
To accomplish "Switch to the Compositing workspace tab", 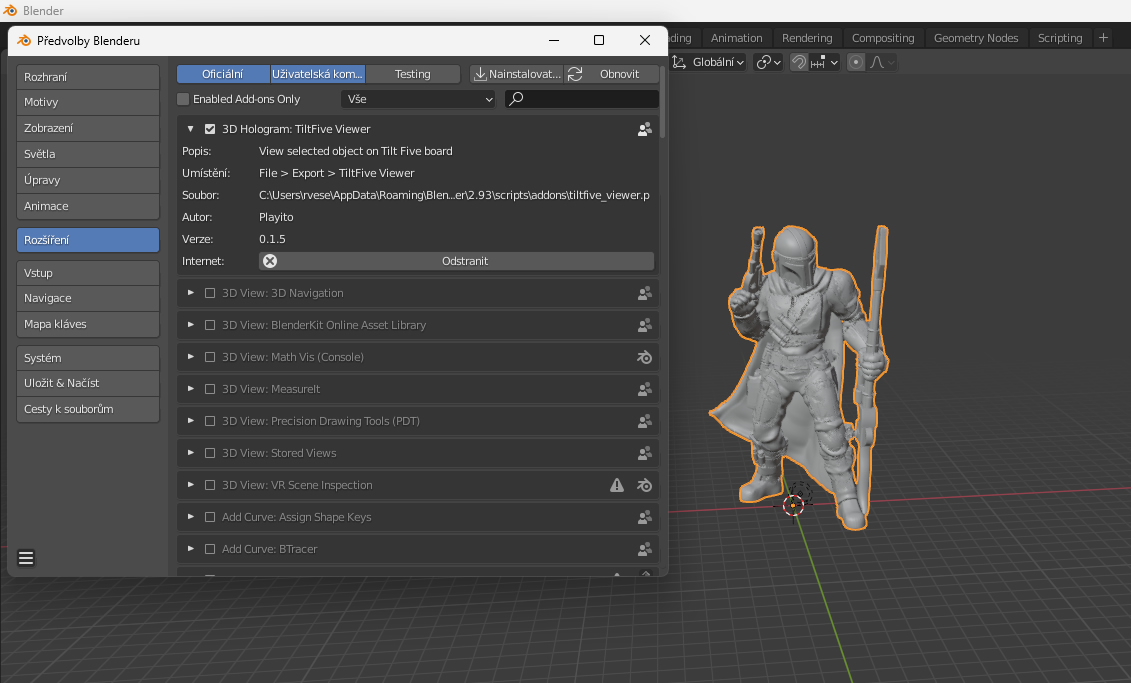I will pyautogui.click(x=883, y=38).
